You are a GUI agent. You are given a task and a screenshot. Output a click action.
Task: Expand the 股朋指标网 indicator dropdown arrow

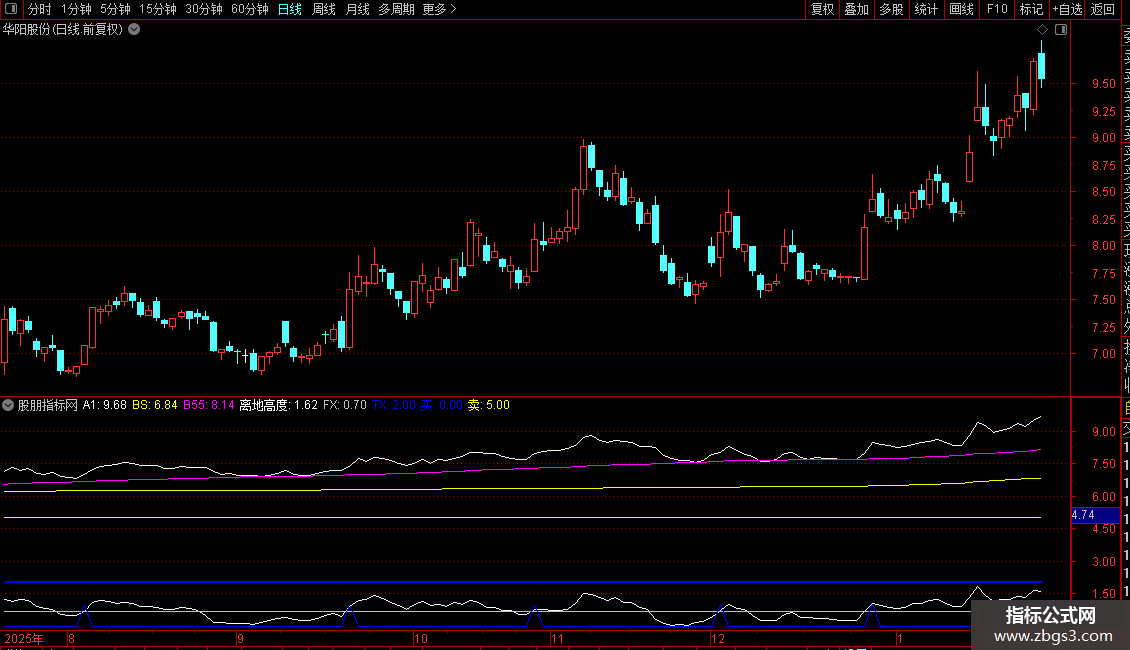[x=9, y=405]
